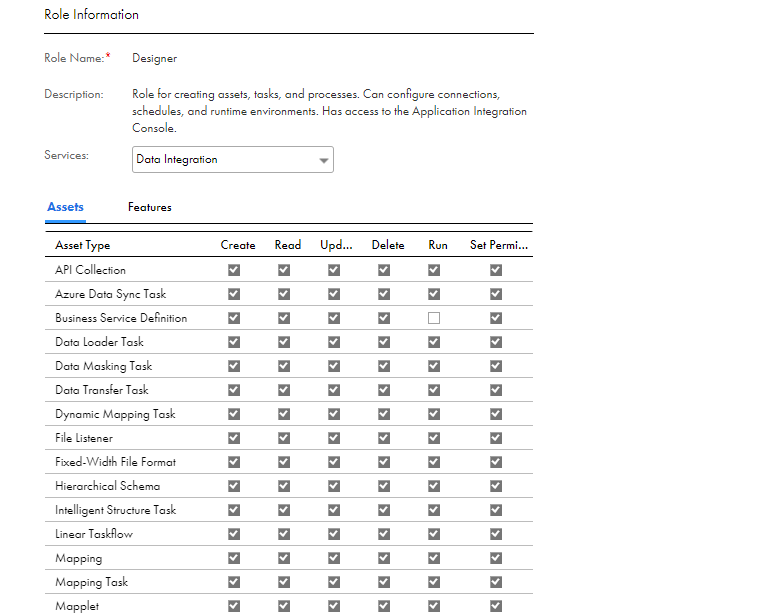Screen dimensions: 758x613
Task: Toggle Create for Mapplet
Action: 234,606
